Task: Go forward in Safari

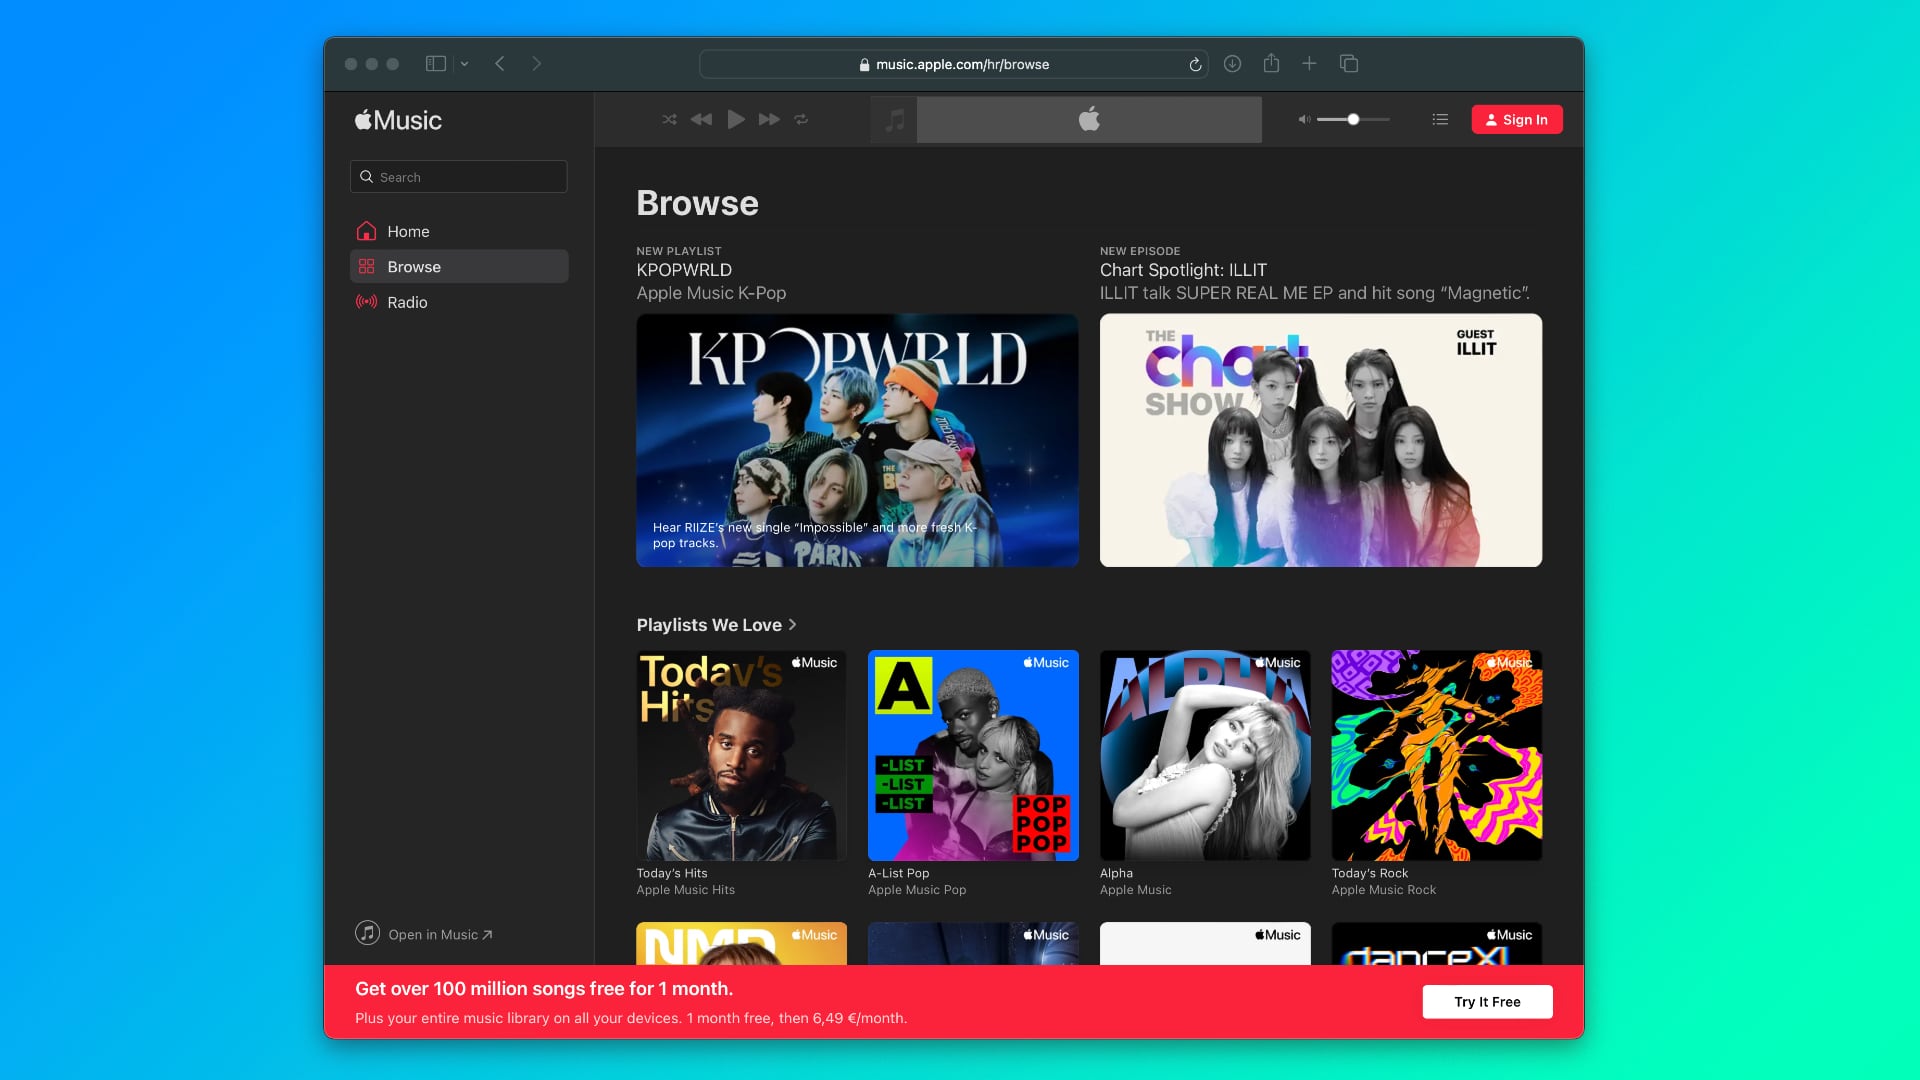Action: pos(537,64)
